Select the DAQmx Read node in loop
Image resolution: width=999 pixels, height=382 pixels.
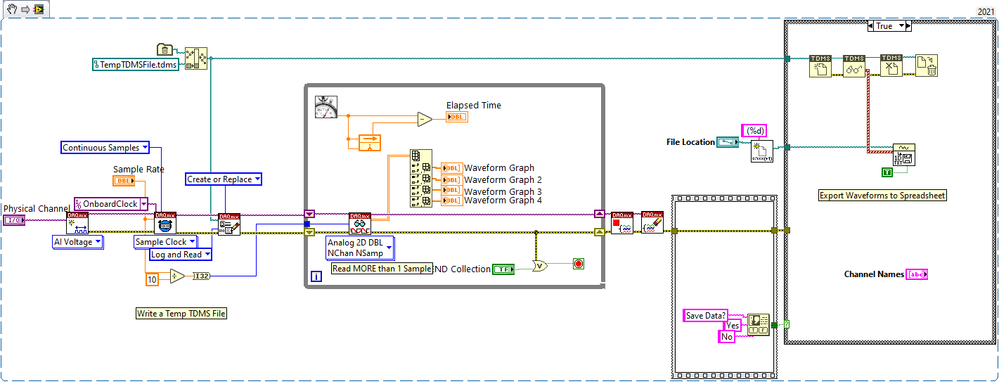point(360,224)
